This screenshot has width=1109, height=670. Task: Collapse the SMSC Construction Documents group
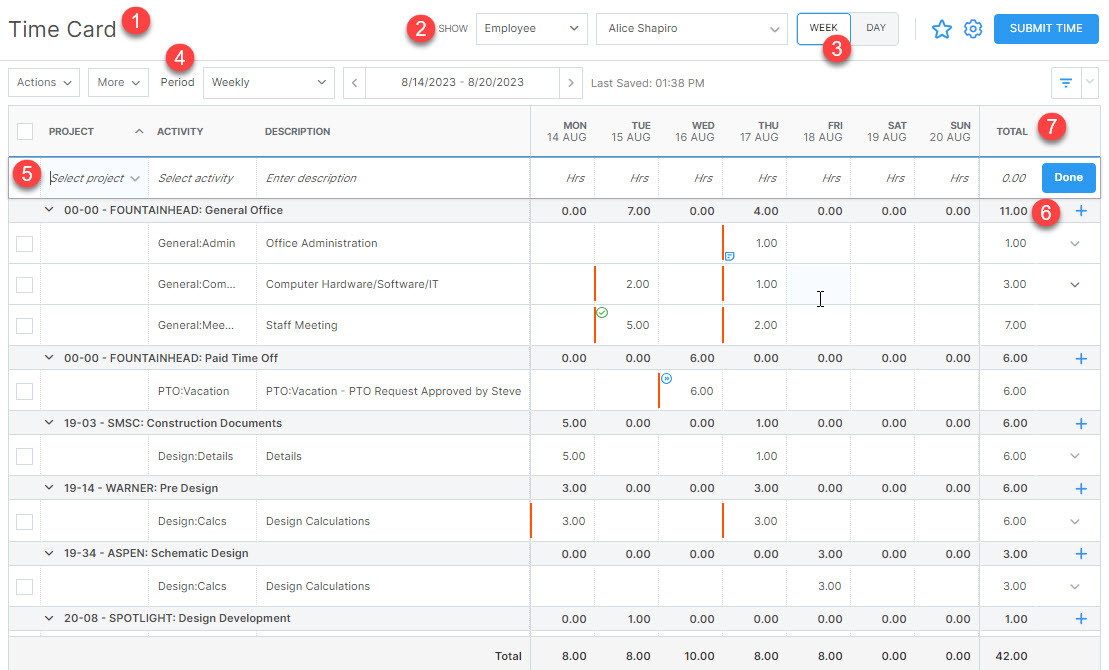[x=48, y=424]
